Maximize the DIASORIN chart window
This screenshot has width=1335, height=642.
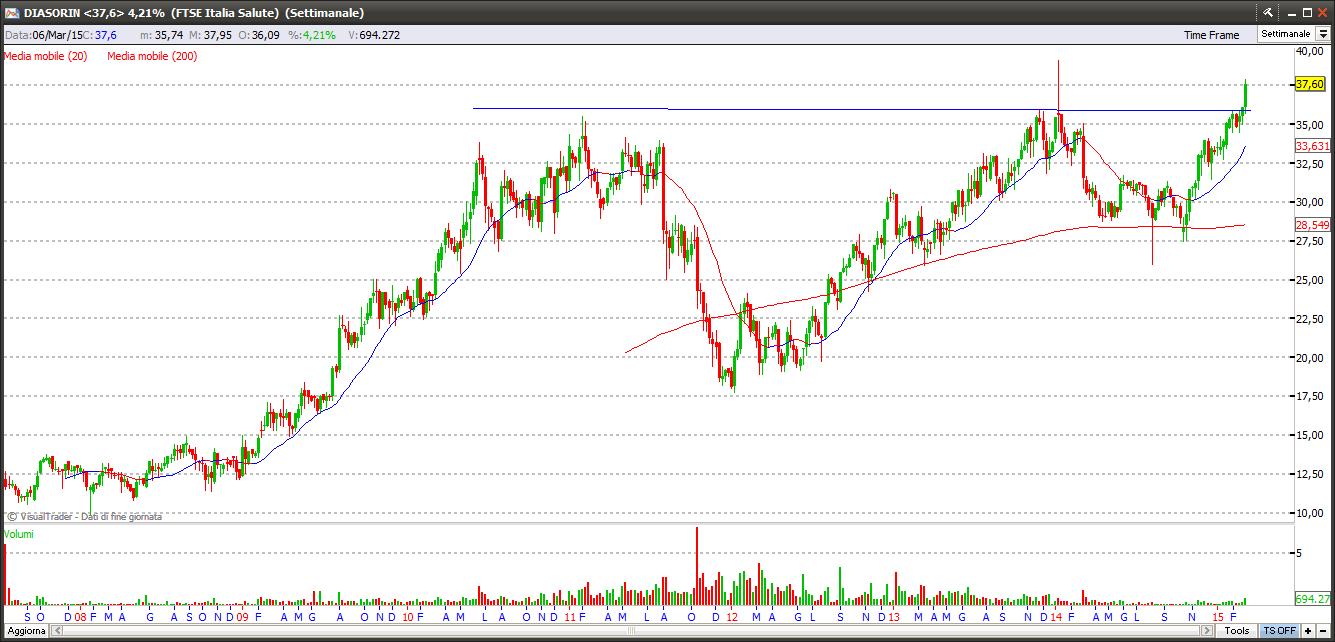(1306, 12)
